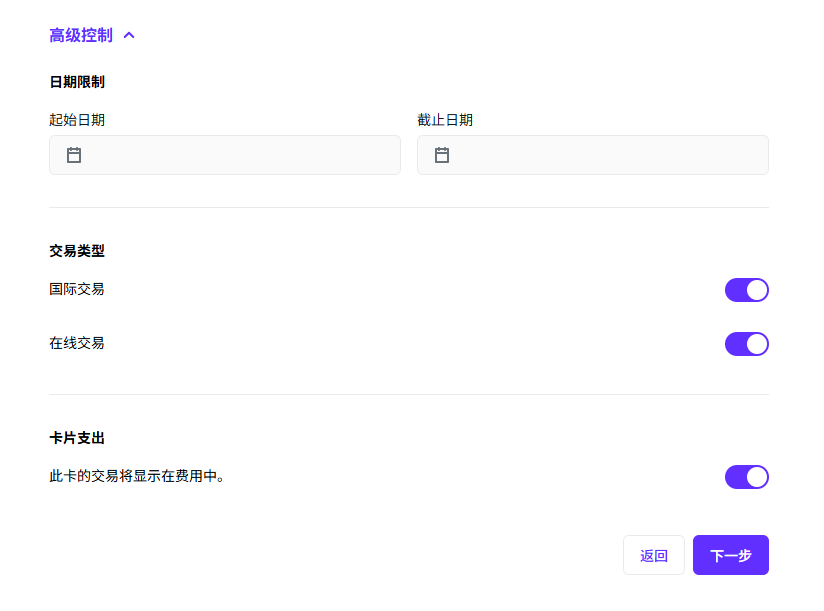This screenshot has height=611, width=824.
Task: Focus the 截止日期 date input box
Action: [608, 155]
